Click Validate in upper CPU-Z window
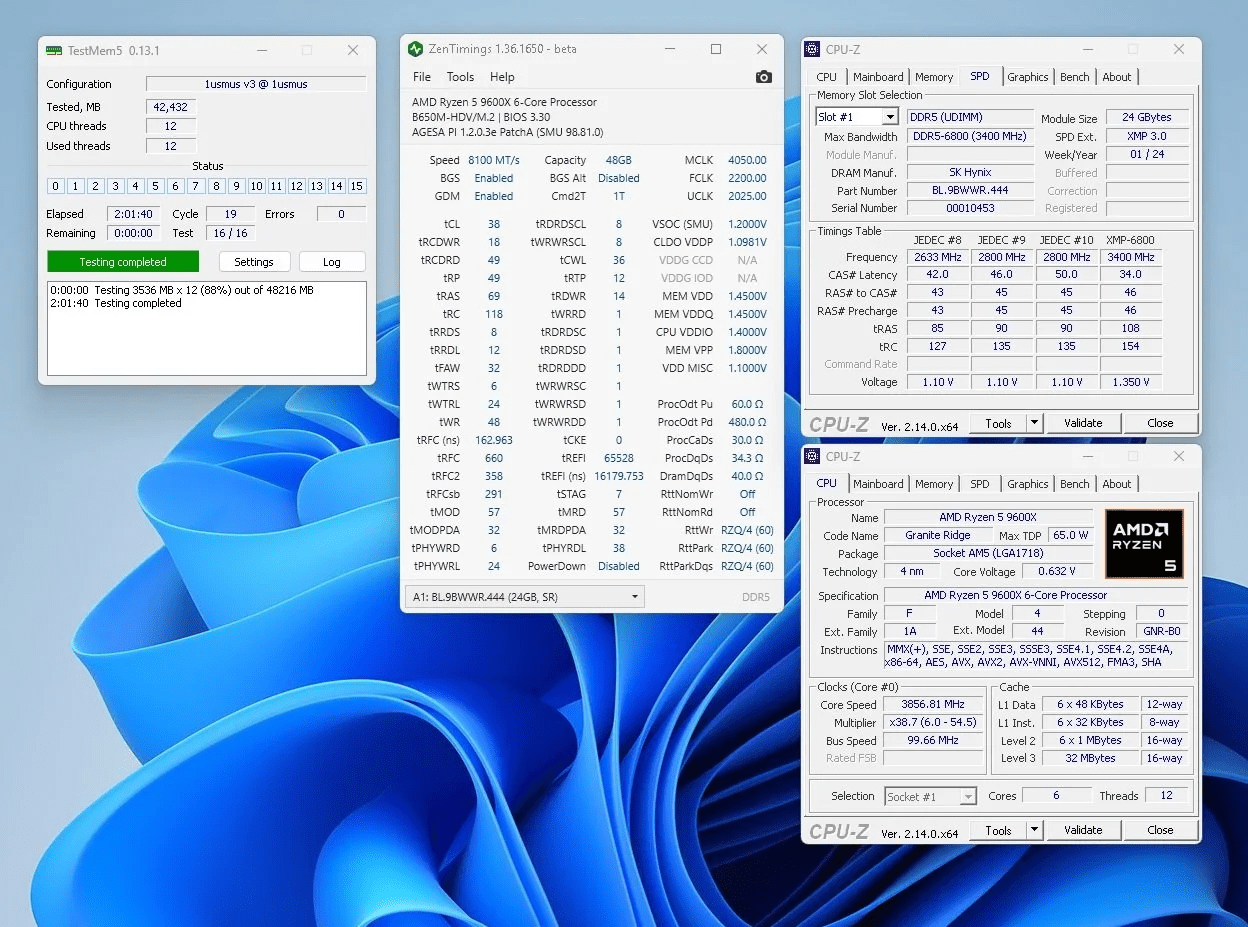Viewport: 1248px width, 927px height. tap(1083, 423)
